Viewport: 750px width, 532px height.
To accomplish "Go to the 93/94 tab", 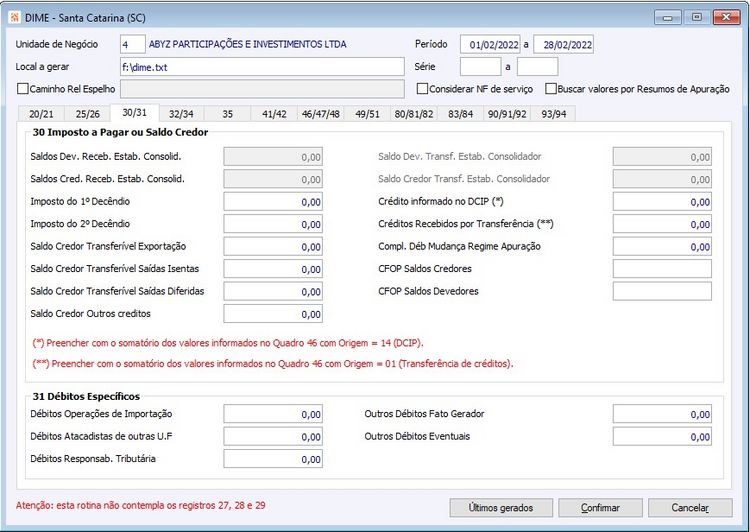I will pyautogui.click(x=553, y=114).
